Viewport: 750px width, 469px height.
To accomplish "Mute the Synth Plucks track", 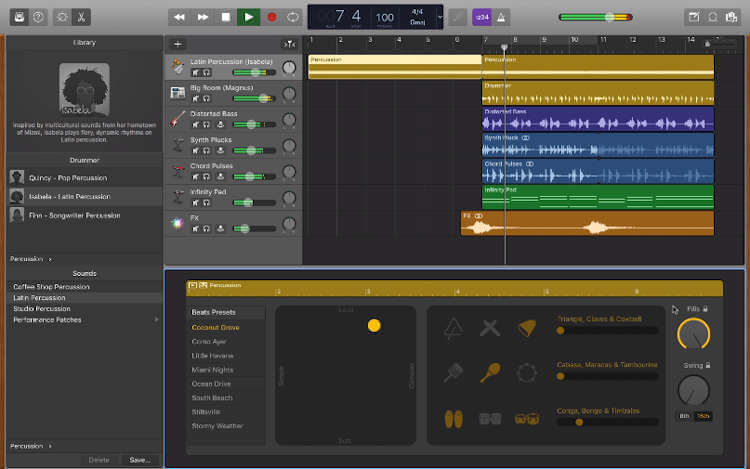I will point(195,151).
